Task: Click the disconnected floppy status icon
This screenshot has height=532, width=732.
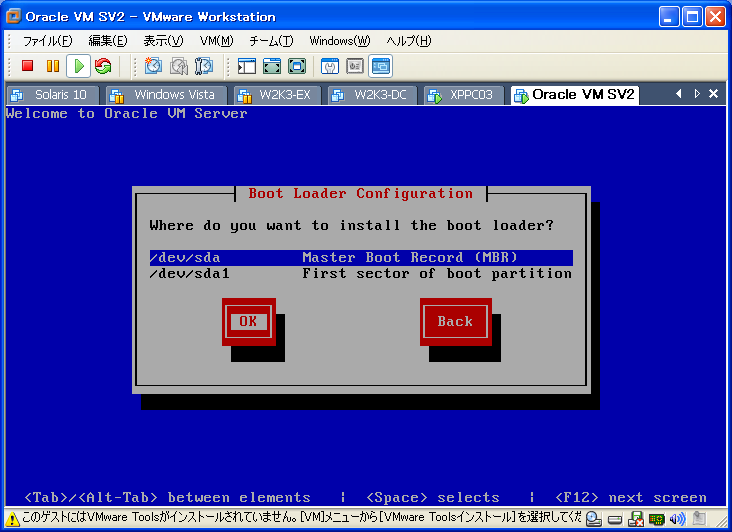Action: (x=635, y=518)
